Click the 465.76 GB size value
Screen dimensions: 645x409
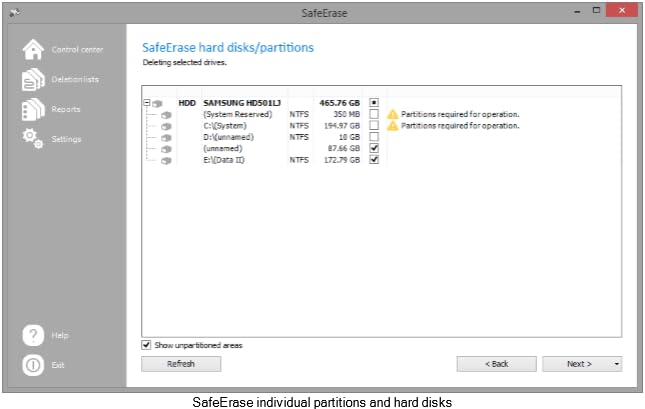pos(339,103)
